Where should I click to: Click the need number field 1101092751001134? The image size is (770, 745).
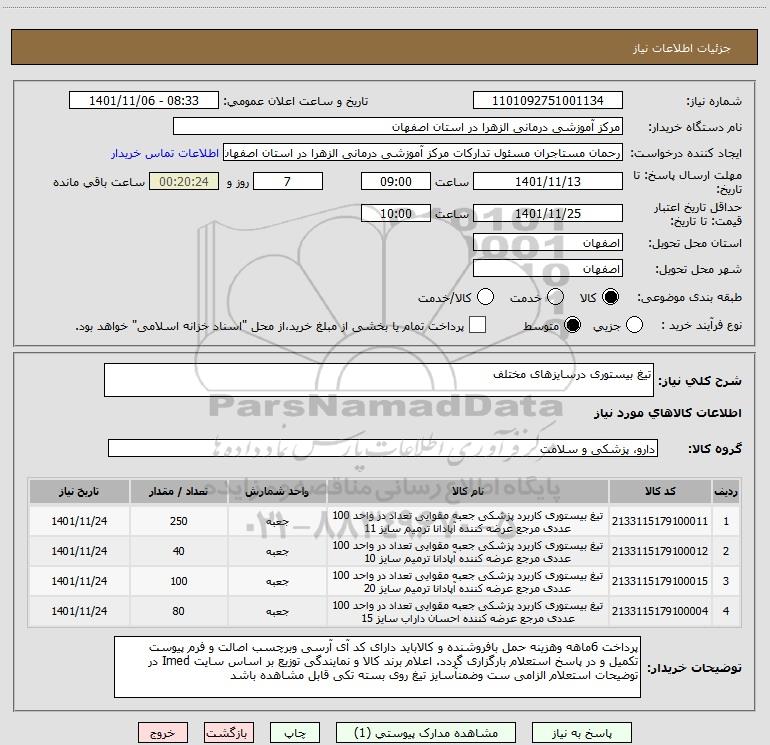tap(548, 101)
